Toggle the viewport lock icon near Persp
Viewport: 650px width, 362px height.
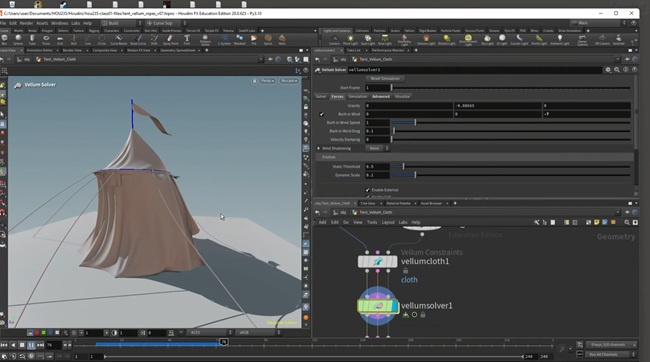[x=254, y=81]
